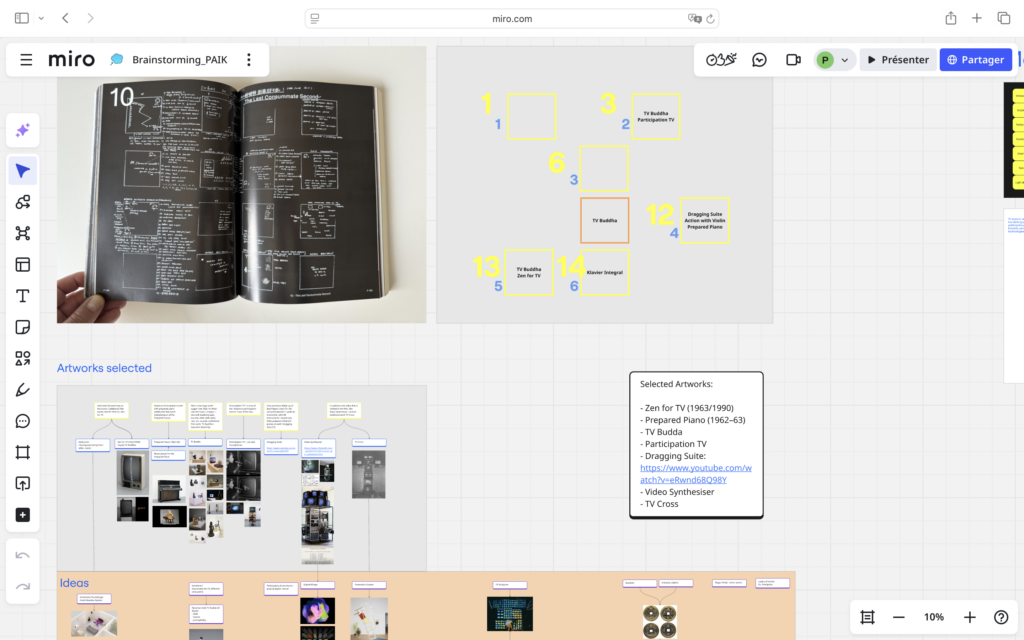This screenshot has height=640, width=1024.
Task: Click the Upload tool icon
Action: pyautogui.click(x=23, y=483)
